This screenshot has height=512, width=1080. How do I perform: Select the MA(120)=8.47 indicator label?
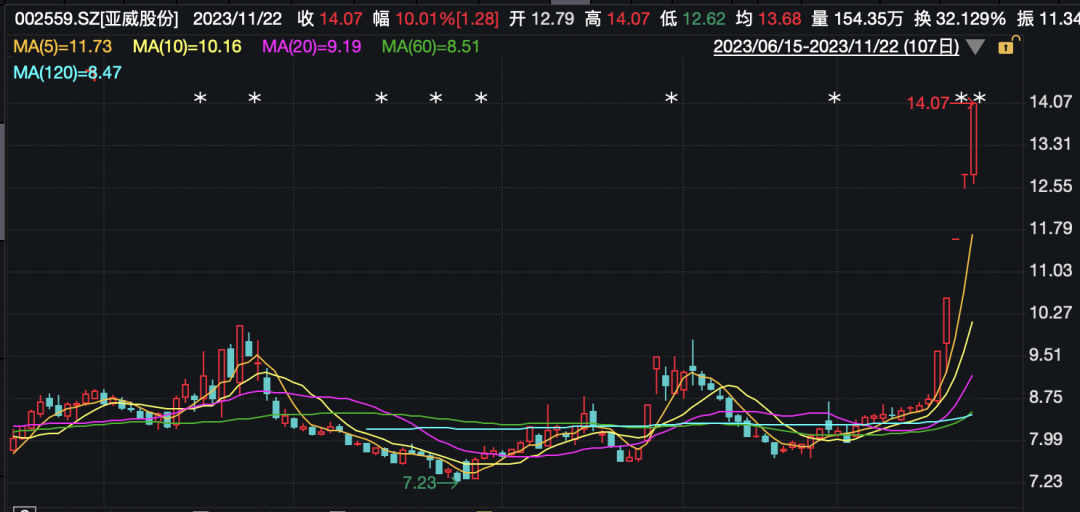click(x=67, y=72)
